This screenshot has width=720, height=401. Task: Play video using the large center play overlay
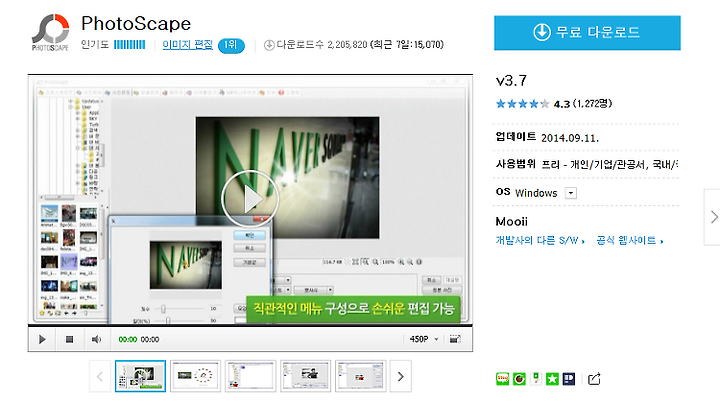(250, 199)
